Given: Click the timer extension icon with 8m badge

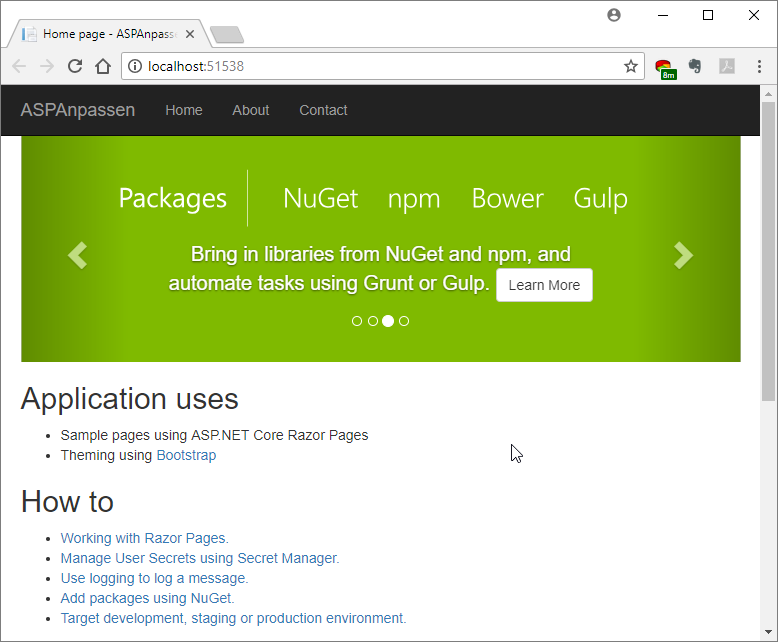Looking at the screenshot, I should point(664,68).
